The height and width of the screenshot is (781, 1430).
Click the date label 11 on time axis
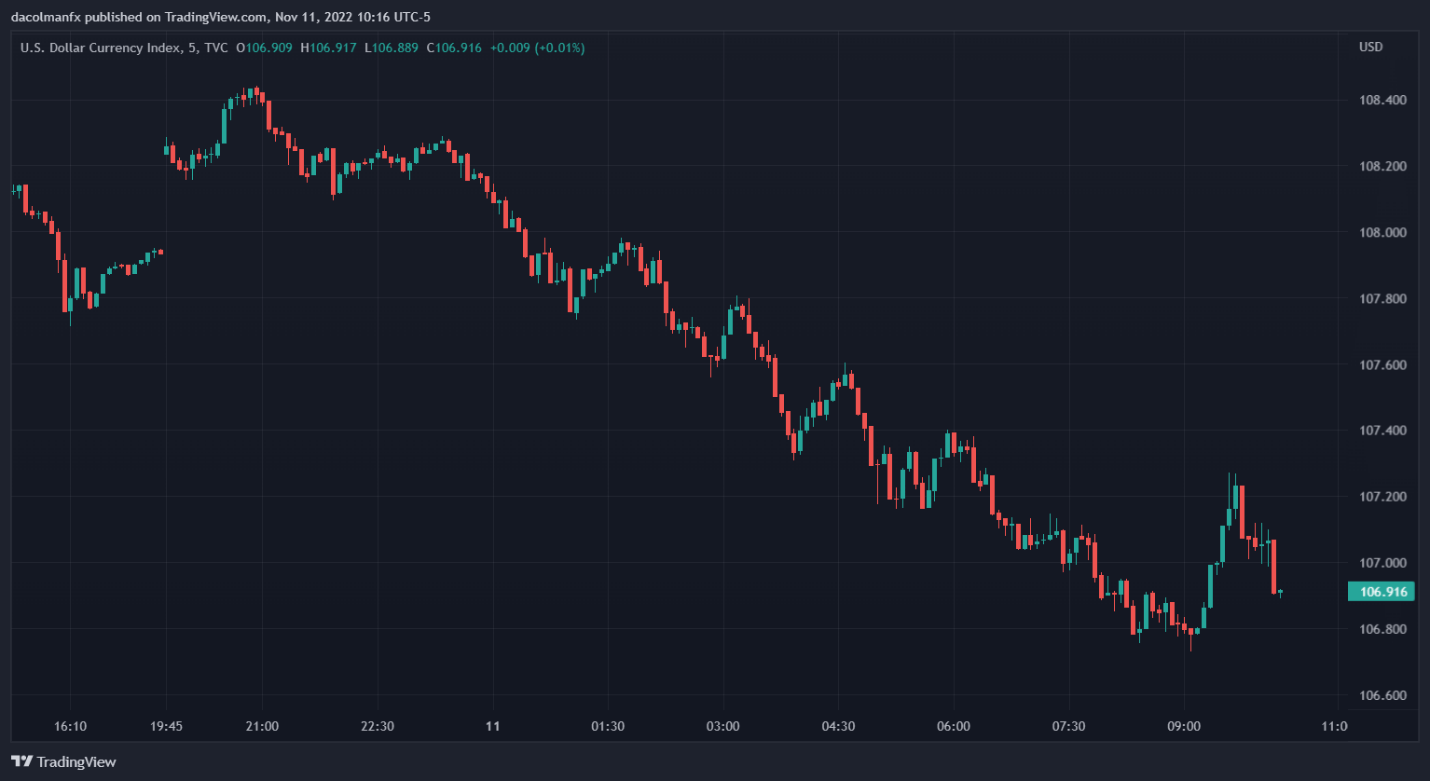coord(492,726)
